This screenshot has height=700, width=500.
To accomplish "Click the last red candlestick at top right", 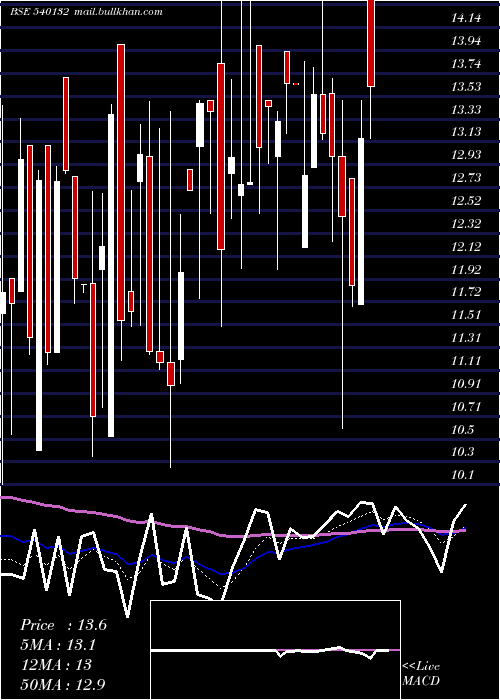I will coord(371,43).
